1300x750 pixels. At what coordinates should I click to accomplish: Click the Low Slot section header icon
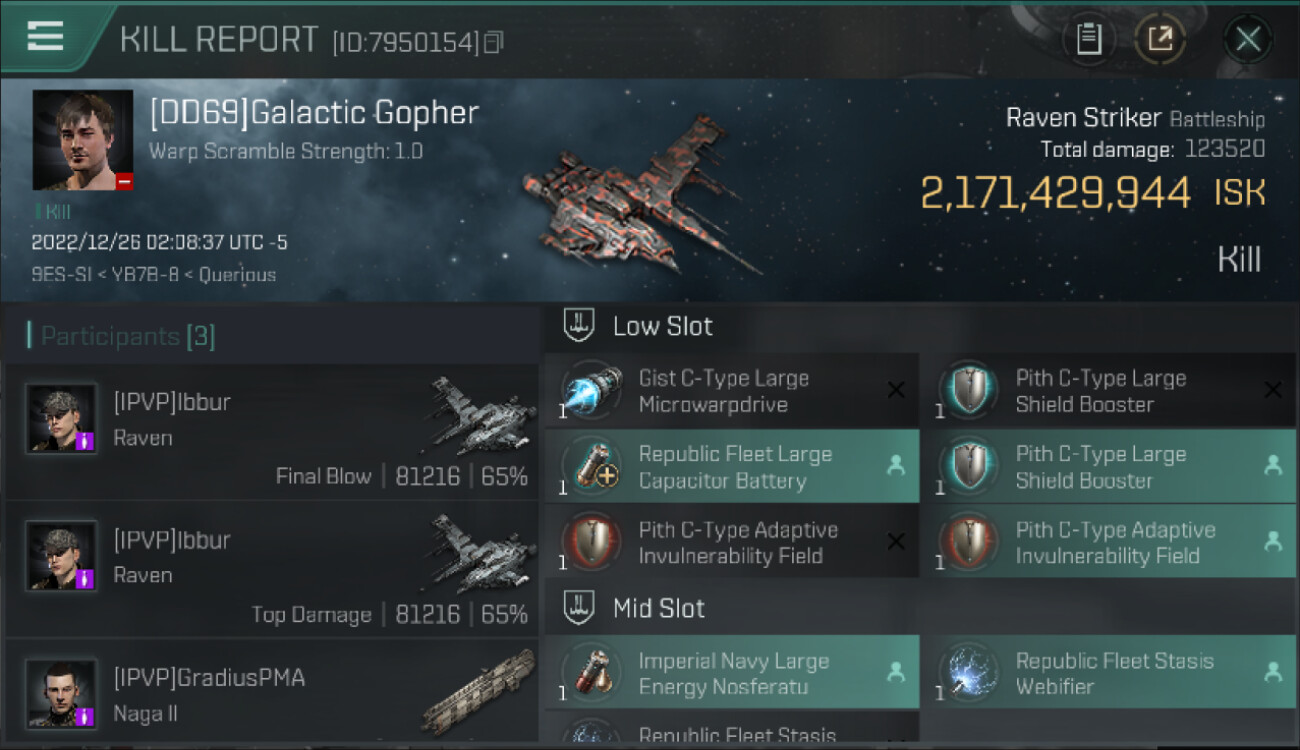580,325
